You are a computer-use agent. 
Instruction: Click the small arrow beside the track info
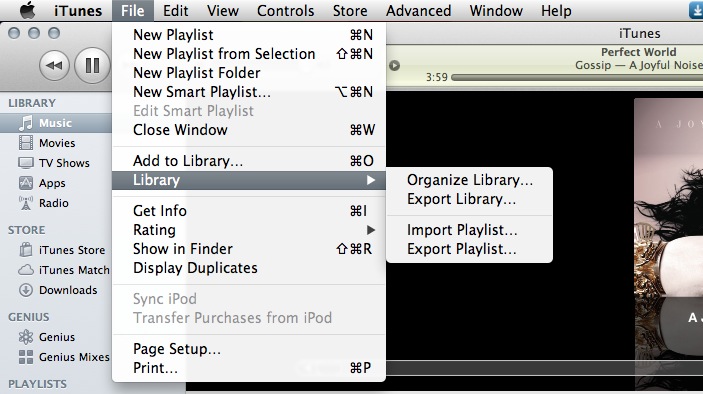coord(395,65)
